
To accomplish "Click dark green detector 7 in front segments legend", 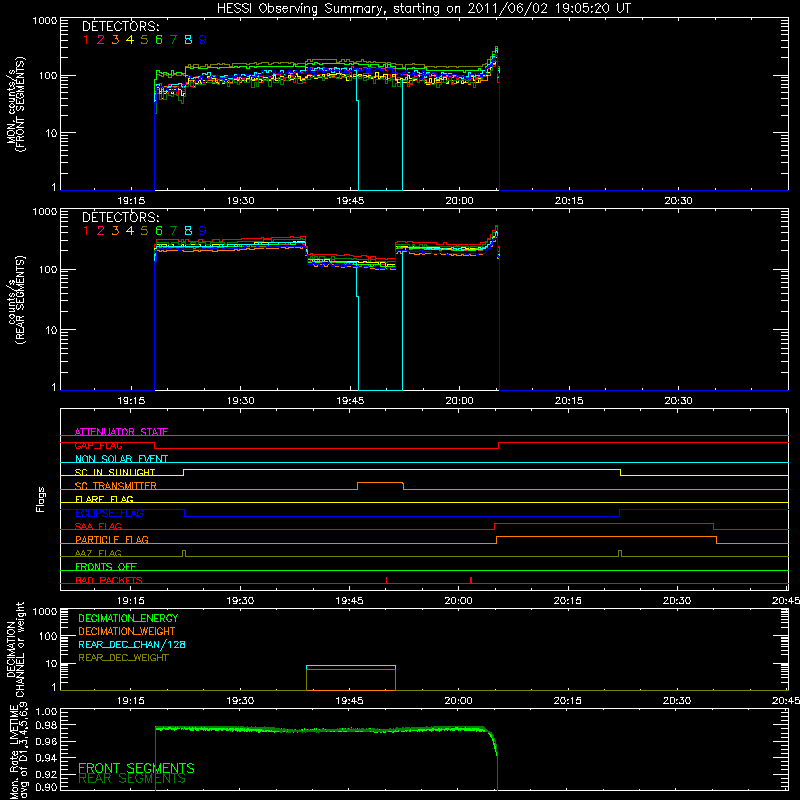I will tap(173, 40).
